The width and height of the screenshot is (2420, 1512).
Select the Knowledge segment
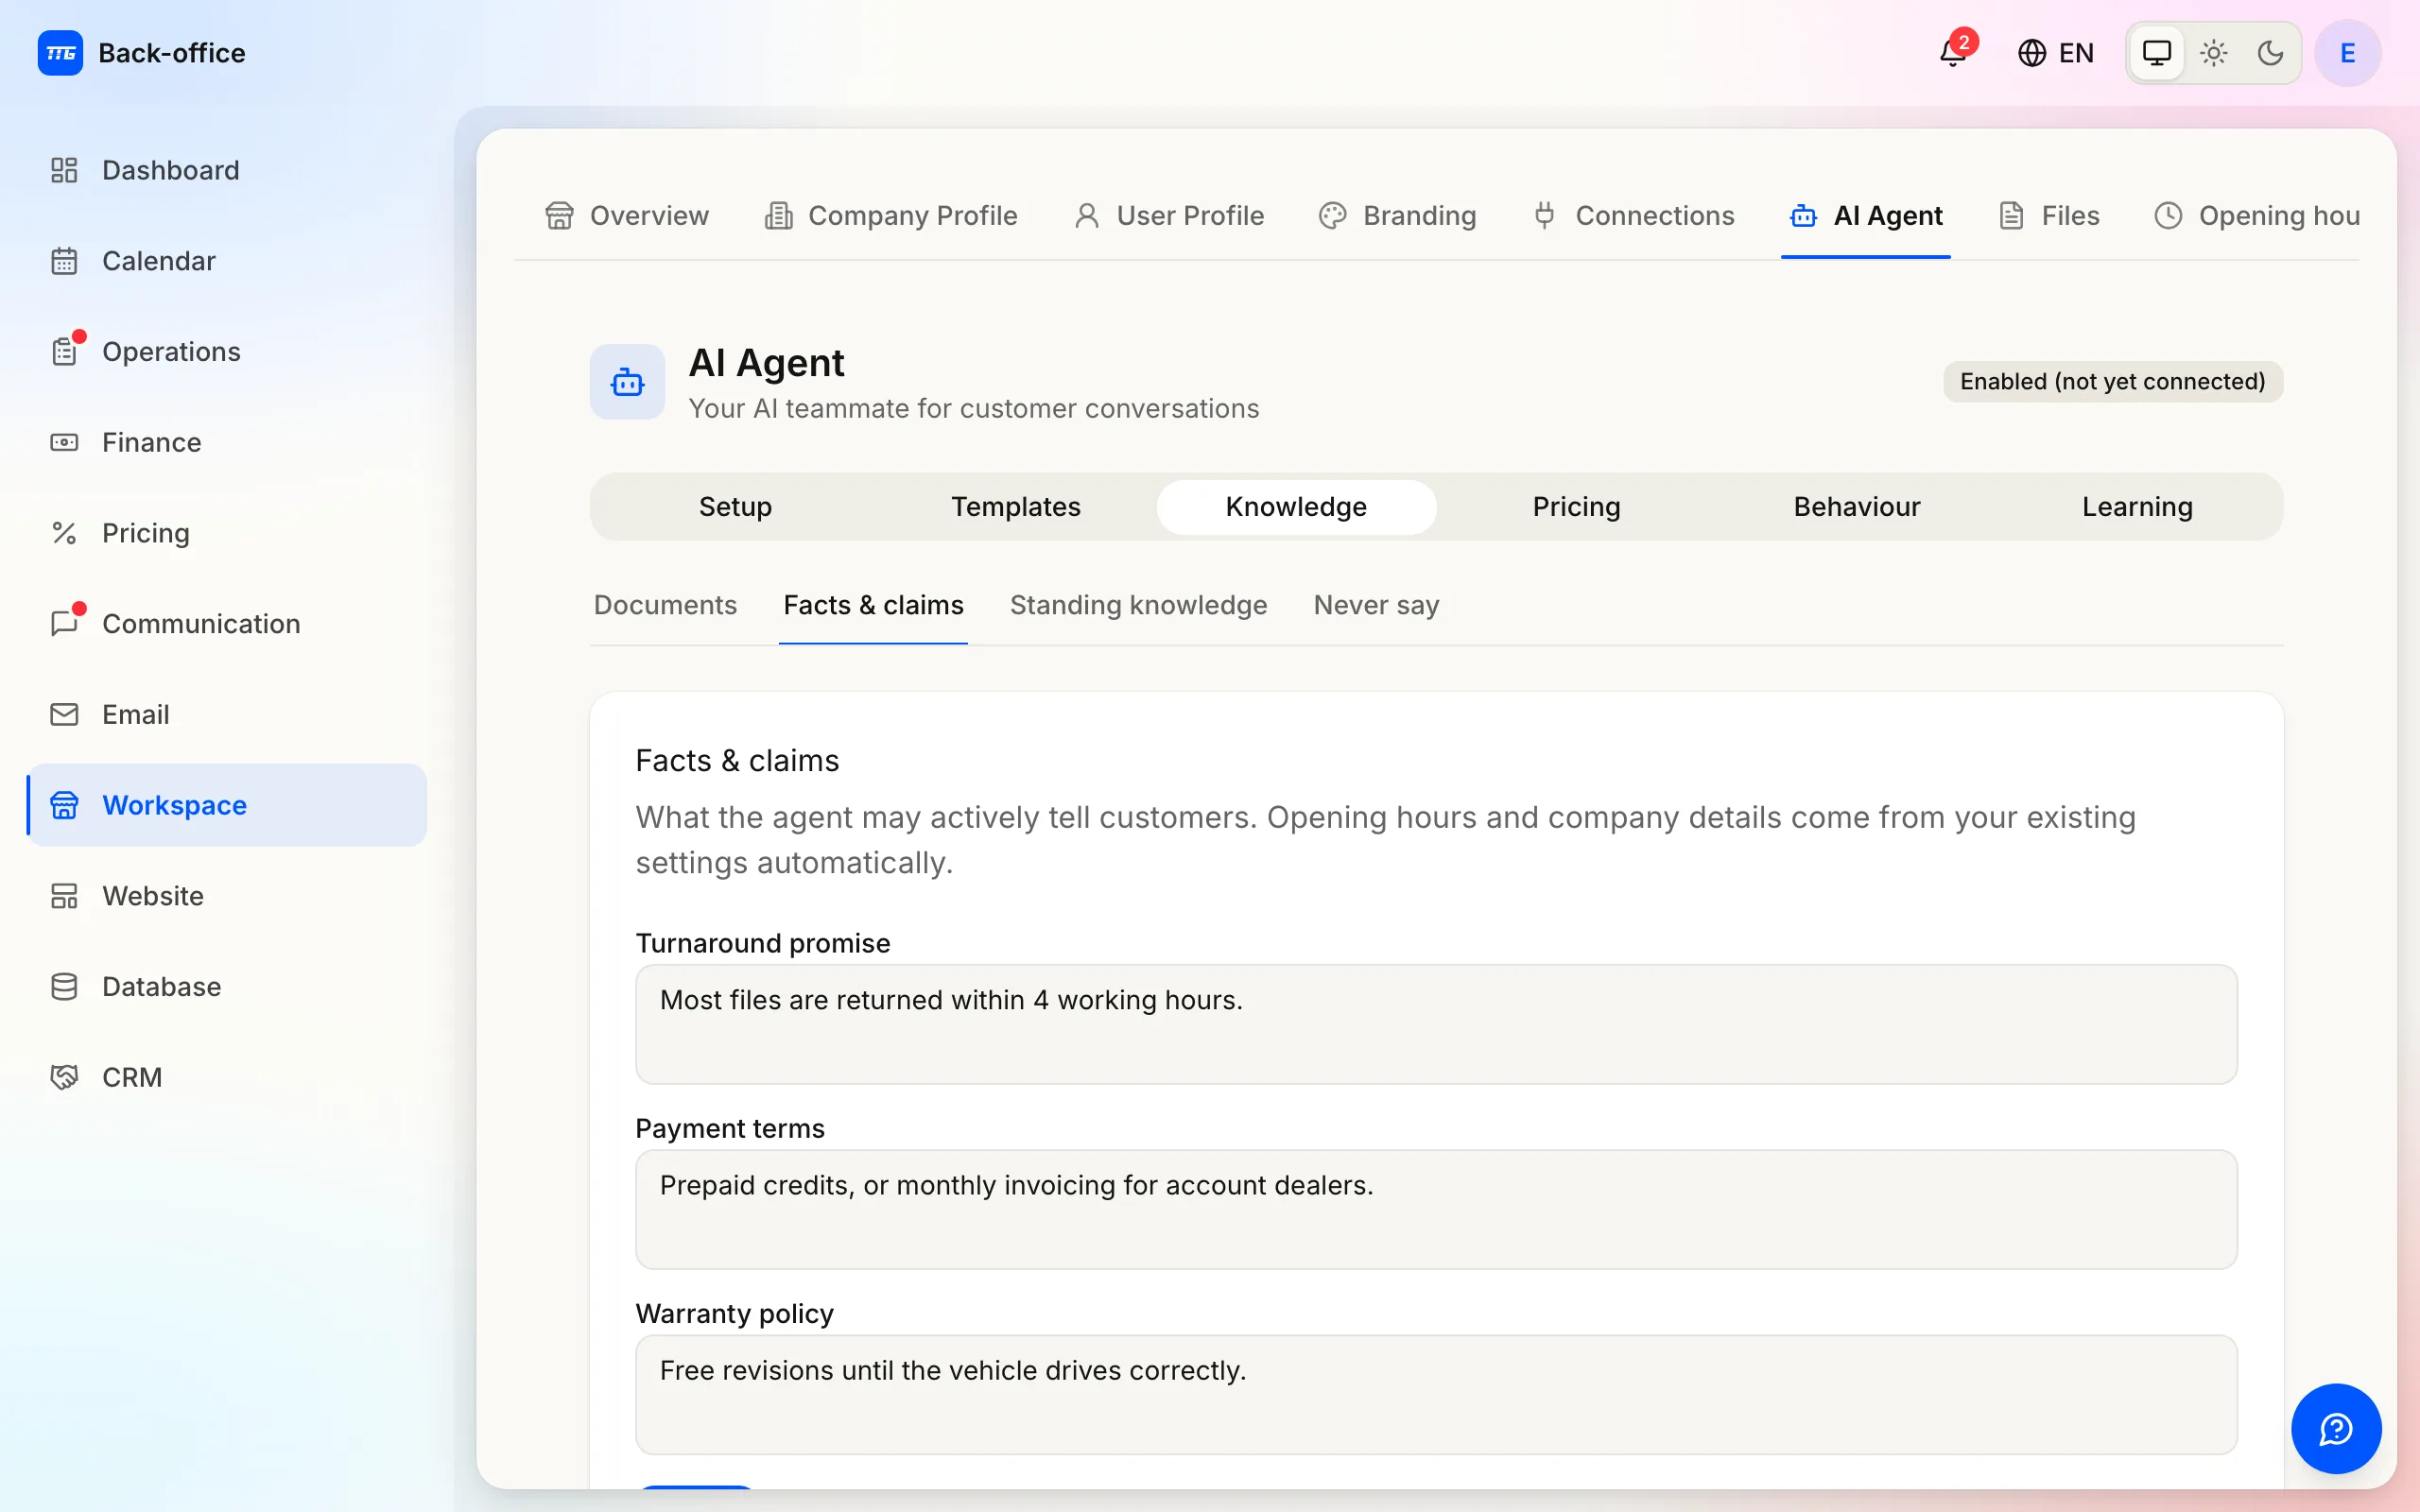point(1296,507)
